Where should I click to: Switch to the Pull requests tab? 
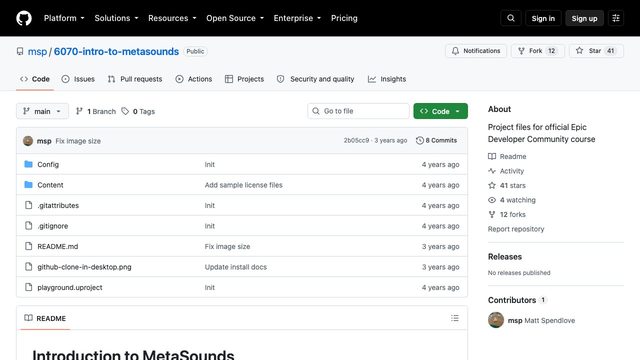click(x=135, y=79)
